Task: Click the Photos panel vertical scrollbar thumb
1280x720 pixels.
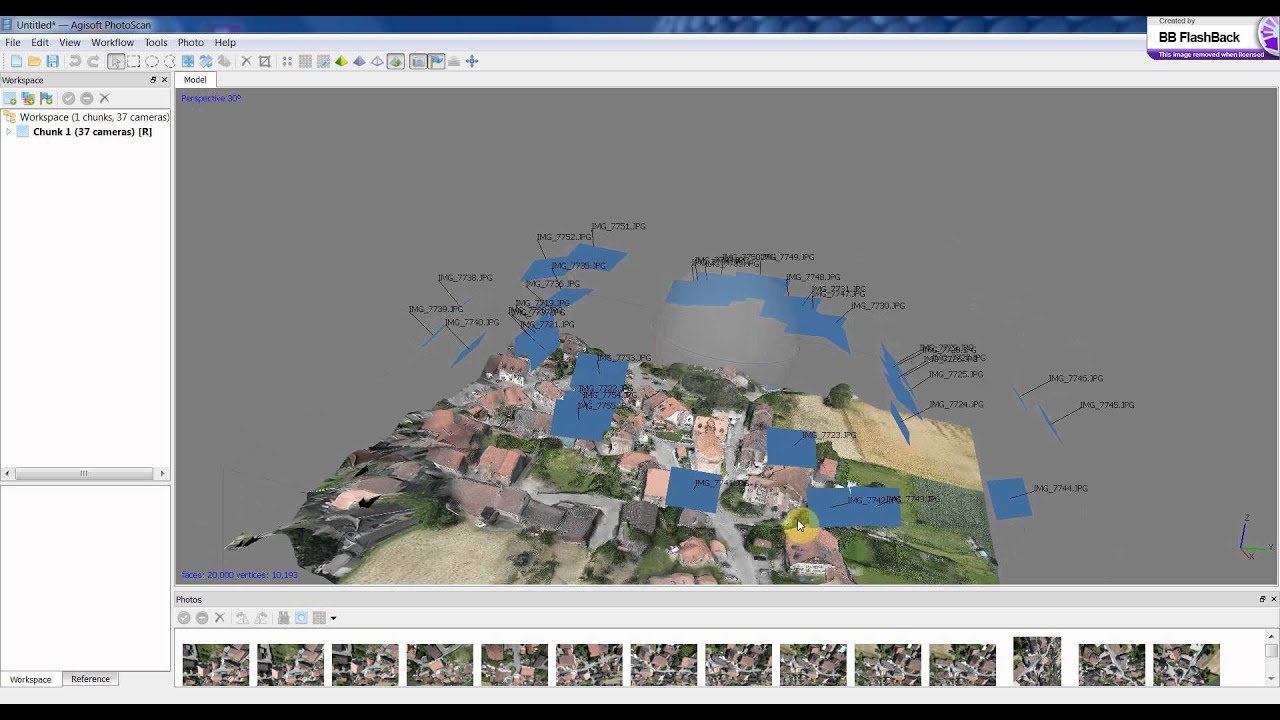Action: point(1271,650)
